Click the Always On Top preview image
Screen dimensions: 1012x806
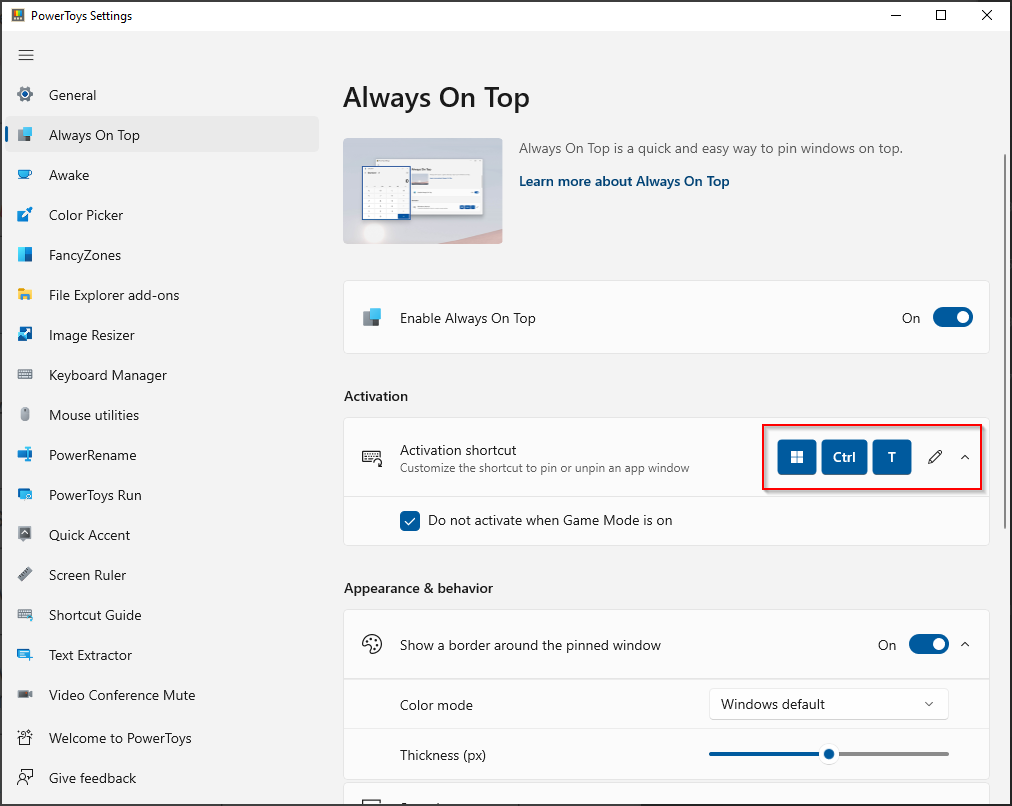[x=422, y=190]
